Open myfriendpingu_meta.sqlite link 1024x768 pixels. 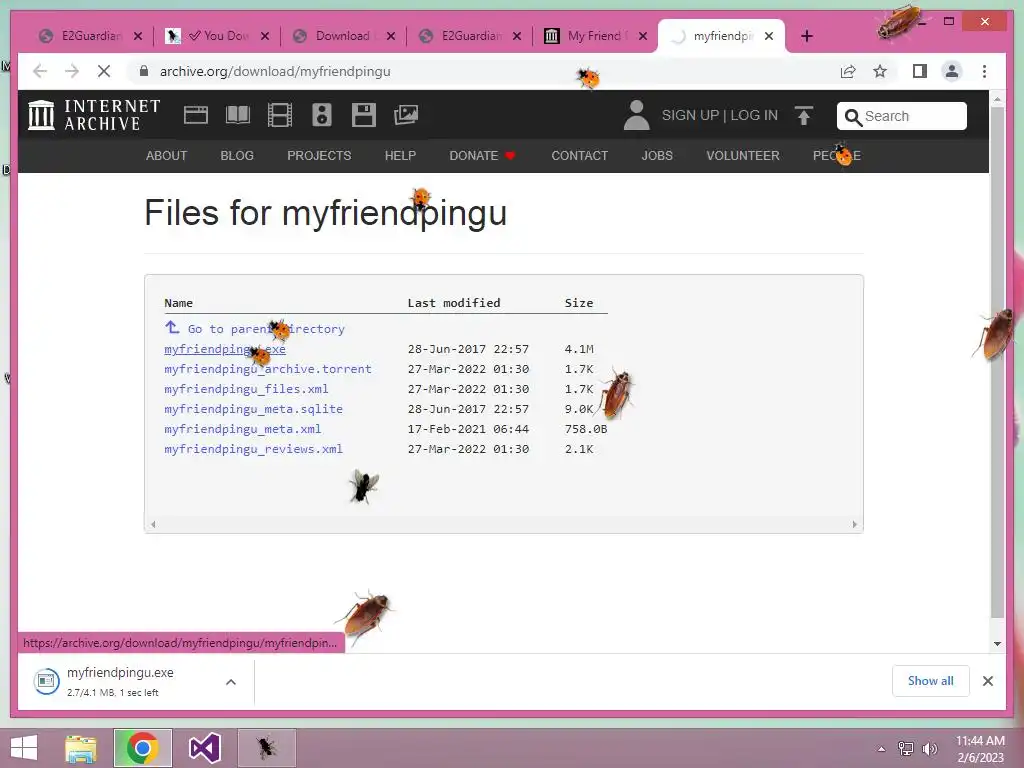[253, 409]
